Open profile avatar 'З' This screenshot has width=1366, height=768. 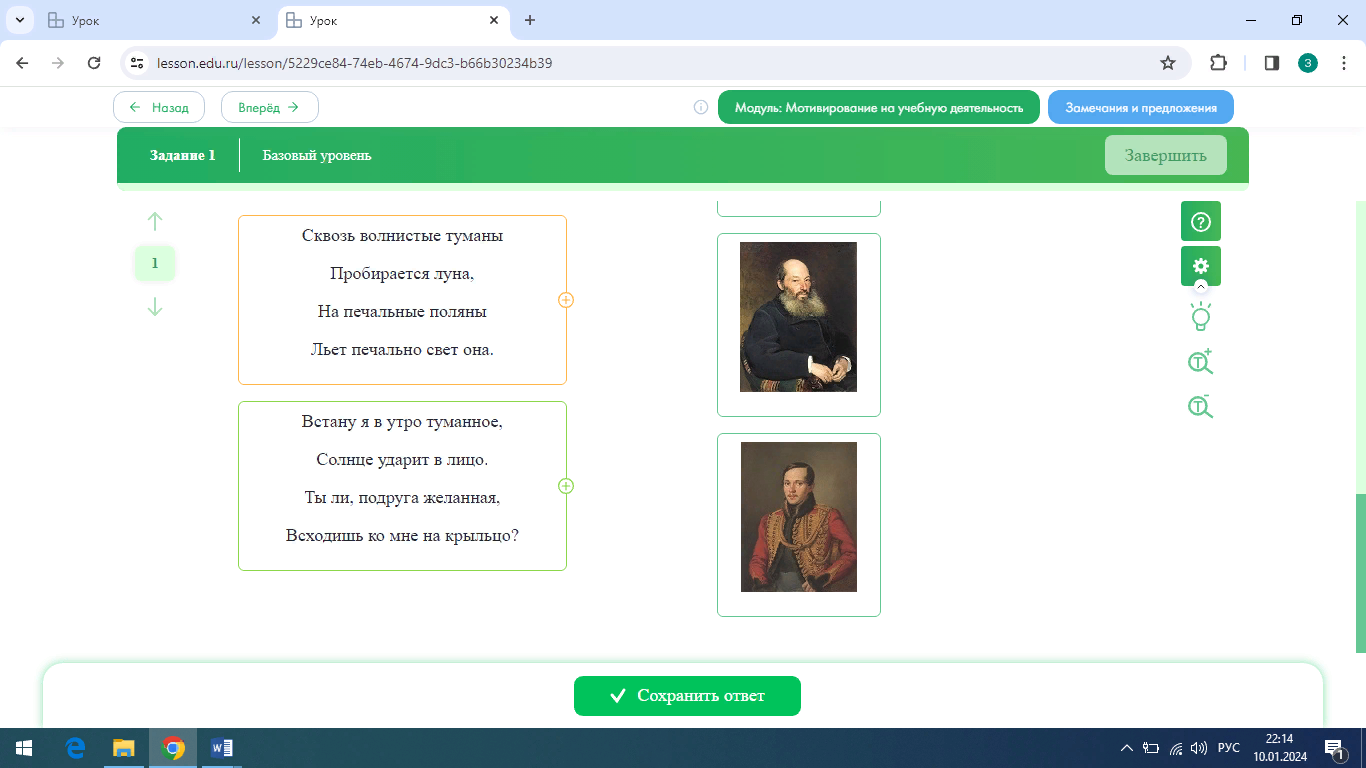pos(1308,63)
